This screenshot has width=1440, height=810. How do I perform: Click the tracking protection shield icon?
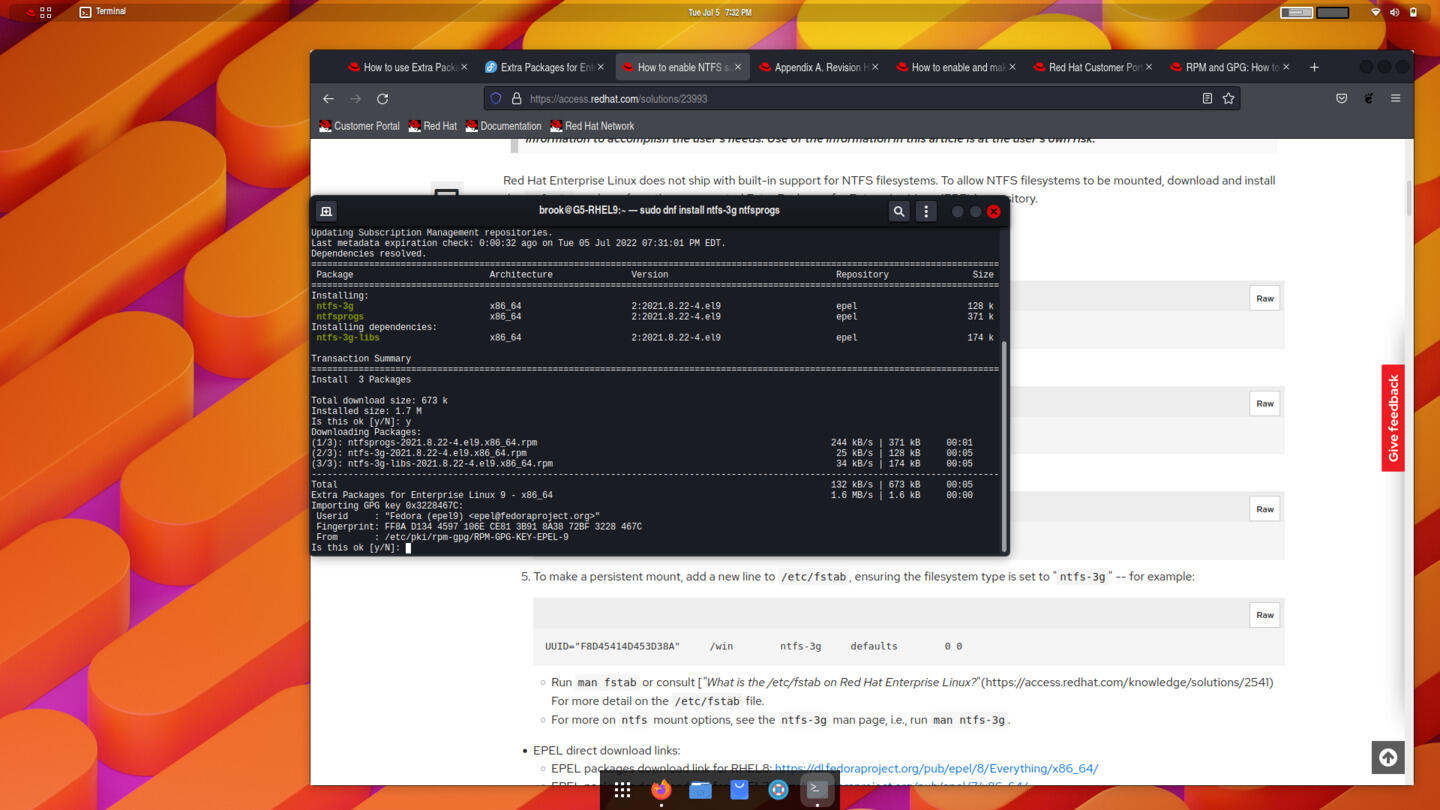coord(496,99)
